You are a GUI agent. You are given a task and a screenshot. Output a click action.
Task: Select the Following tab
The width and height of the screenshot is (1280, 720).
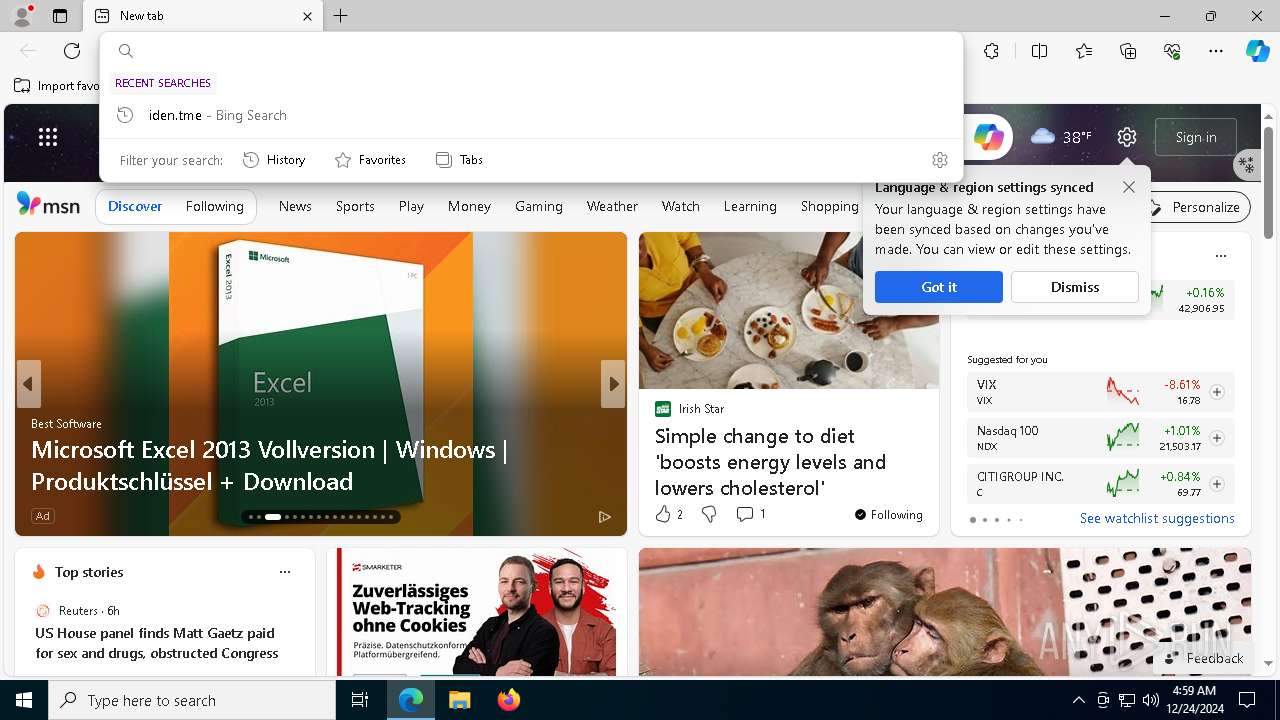click(214, 207)
